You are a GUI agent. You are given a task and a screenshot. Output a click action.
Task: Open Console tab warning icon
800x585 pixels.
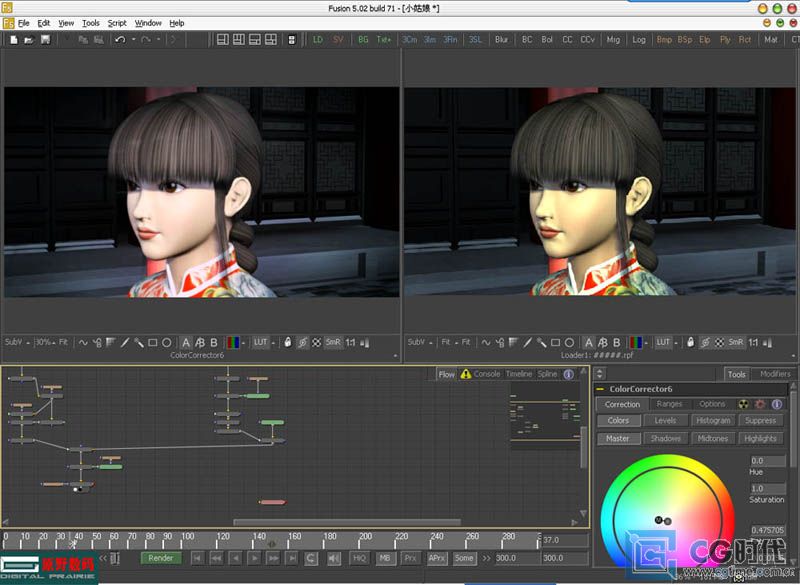coord(466,374)
